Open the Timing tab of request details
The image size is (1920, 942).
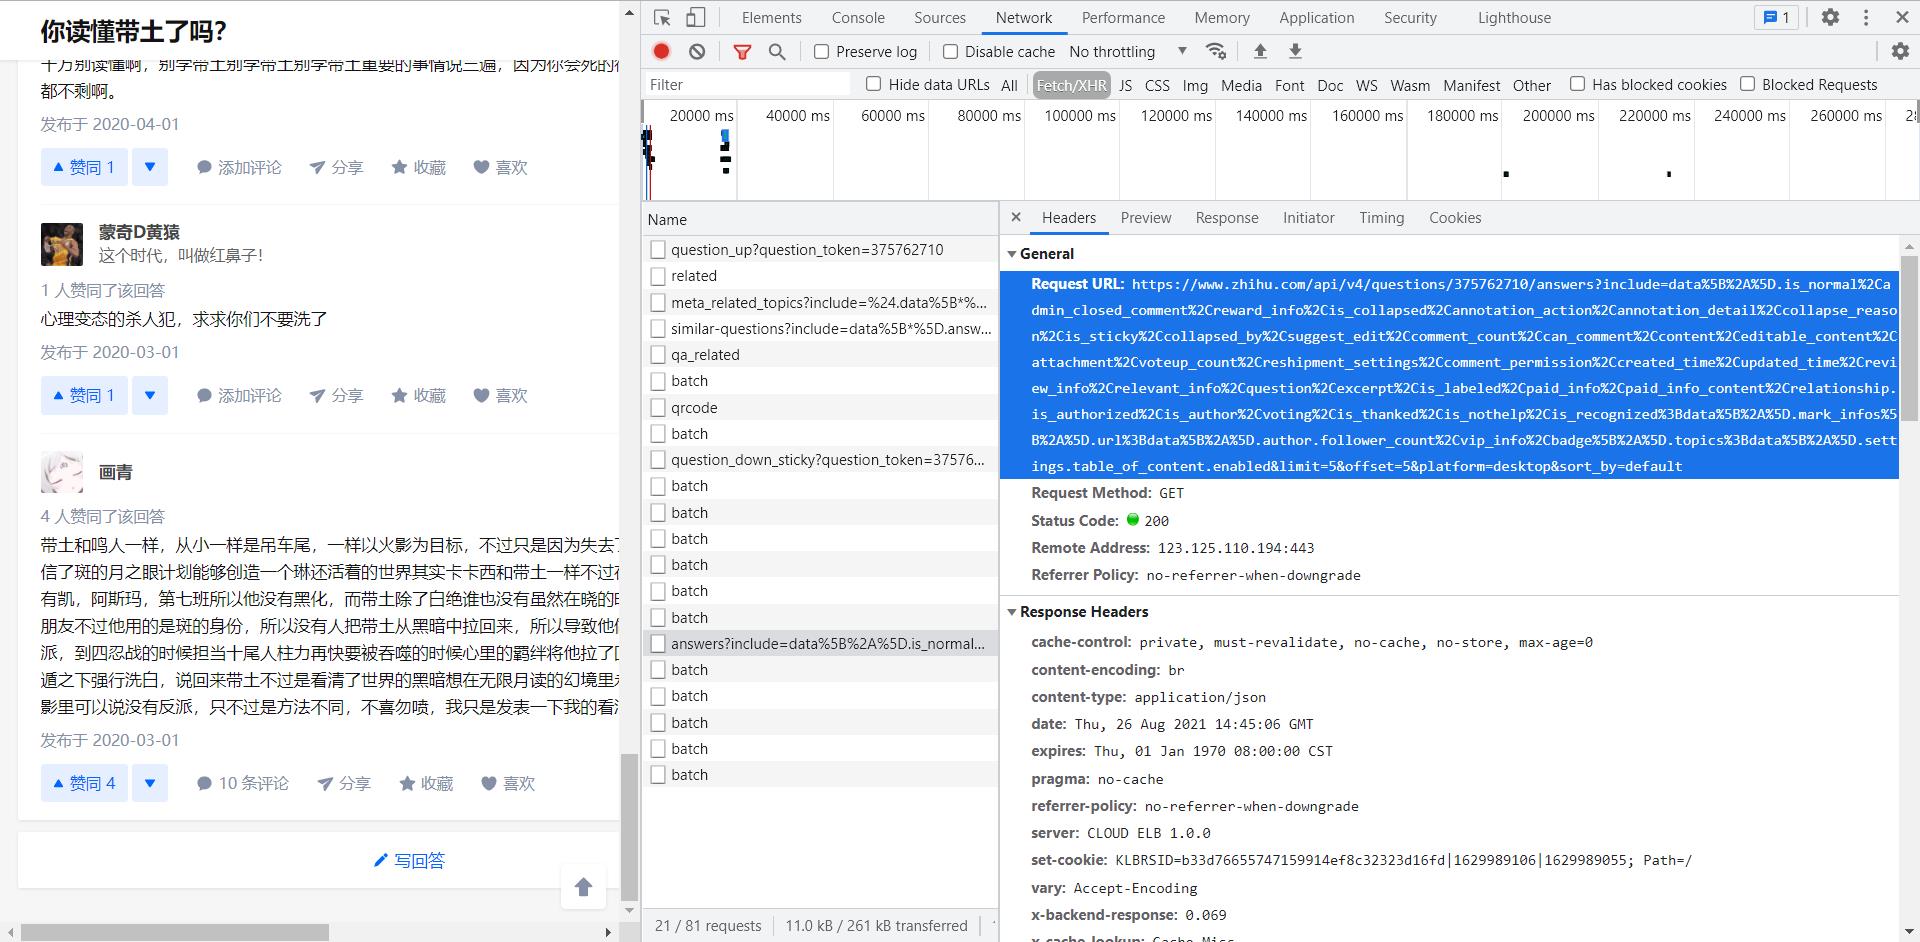pyautogui.click(x=1381, y=218)
